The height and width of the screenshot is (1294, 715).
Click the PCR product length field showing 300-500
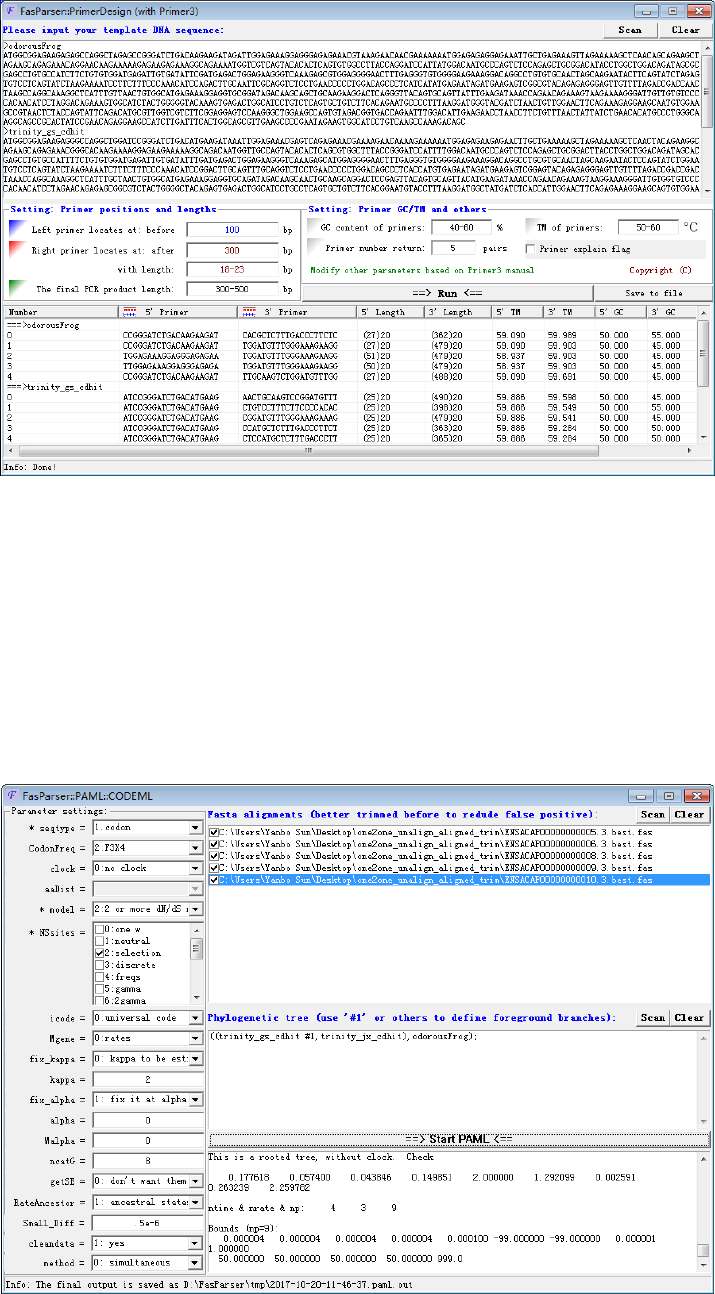coord(233,288)
